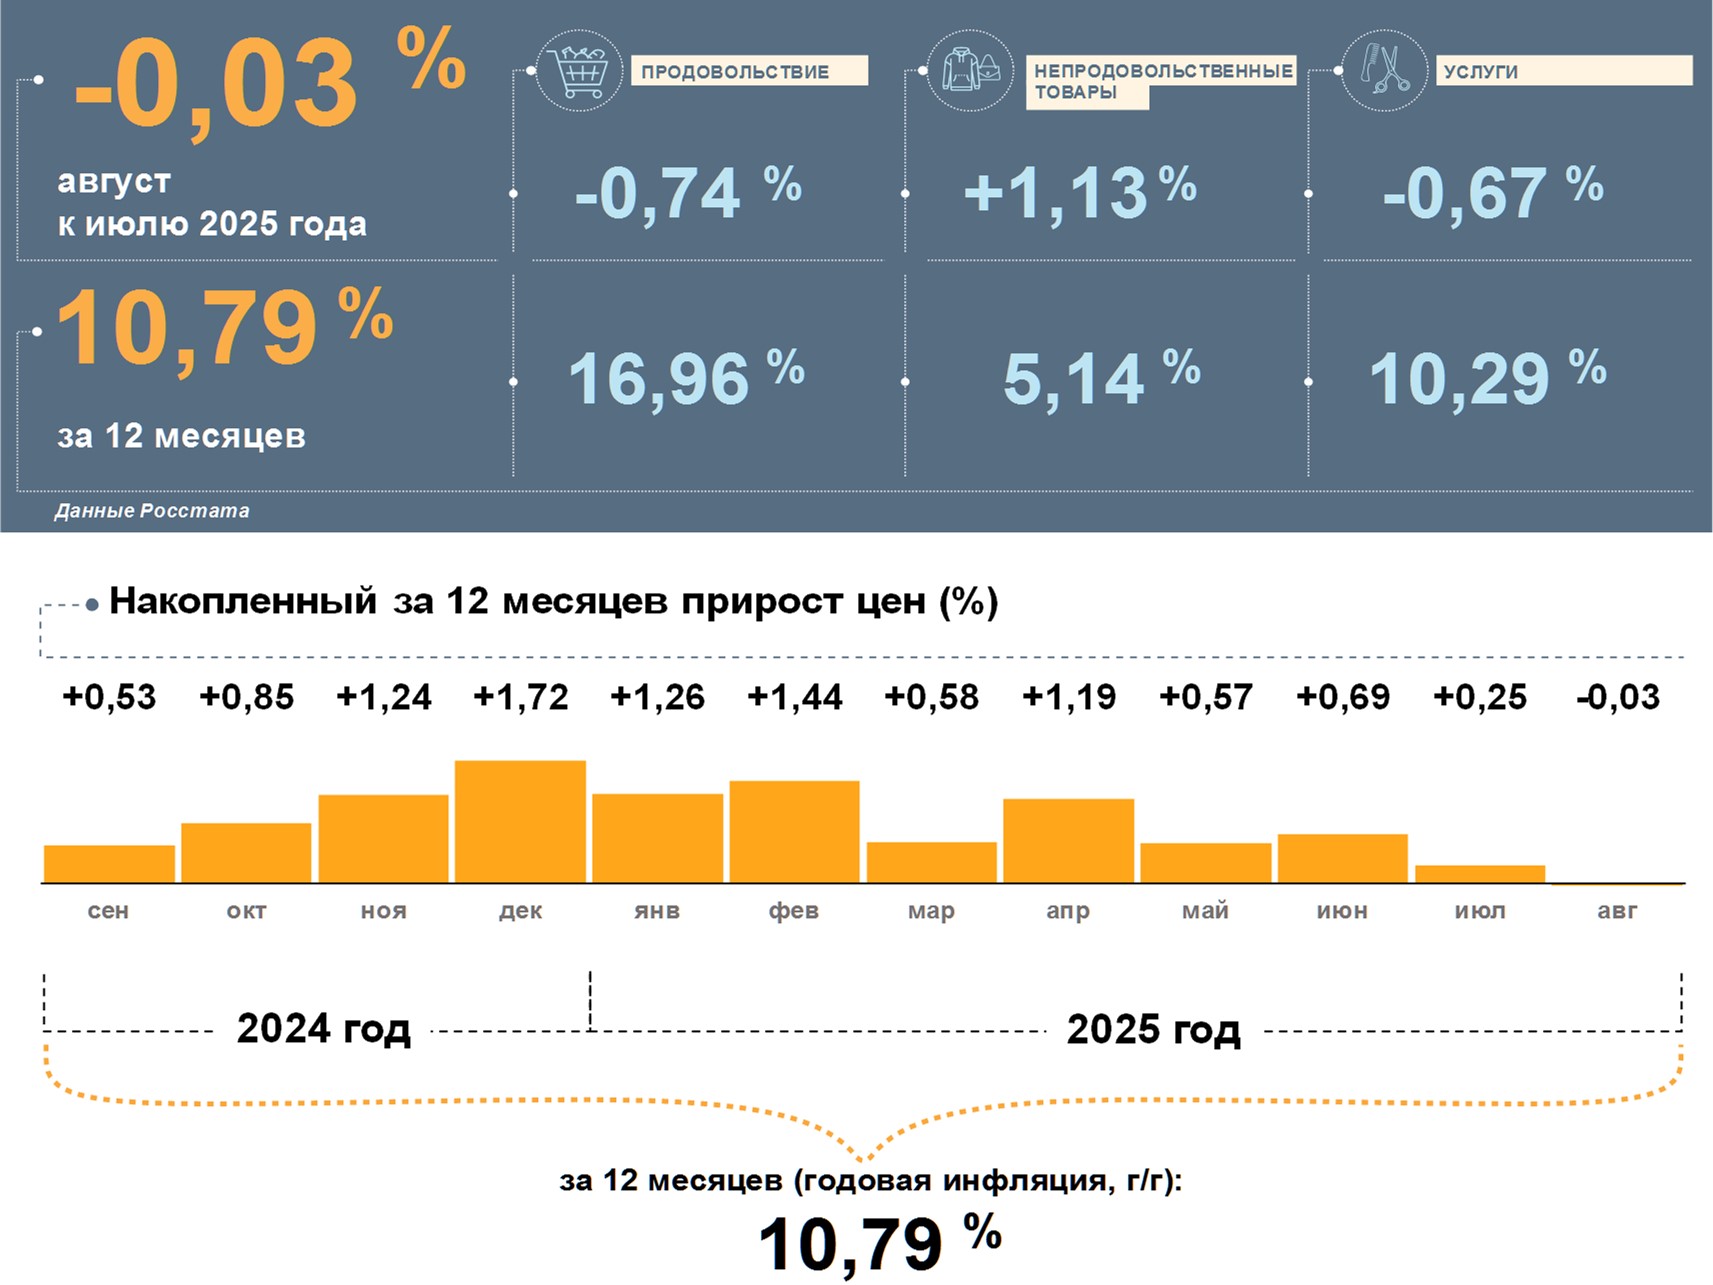Click the orange bar for сен
Viewport: 1713px width, 1285px height.
pyautogui.click(x=109, y=864)
